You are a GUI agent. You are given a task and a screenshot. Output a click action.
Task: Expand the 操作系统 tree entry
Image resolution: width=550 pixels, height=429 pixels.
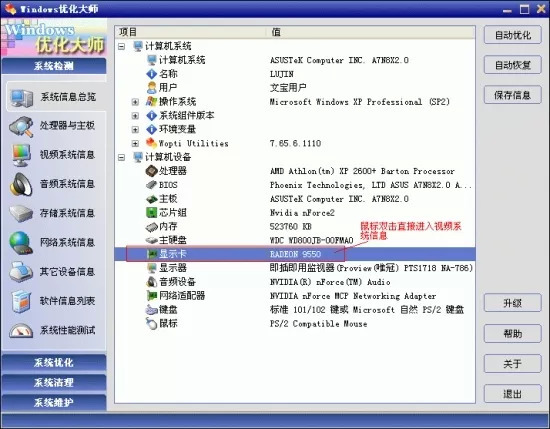click(x=135, y=102)
